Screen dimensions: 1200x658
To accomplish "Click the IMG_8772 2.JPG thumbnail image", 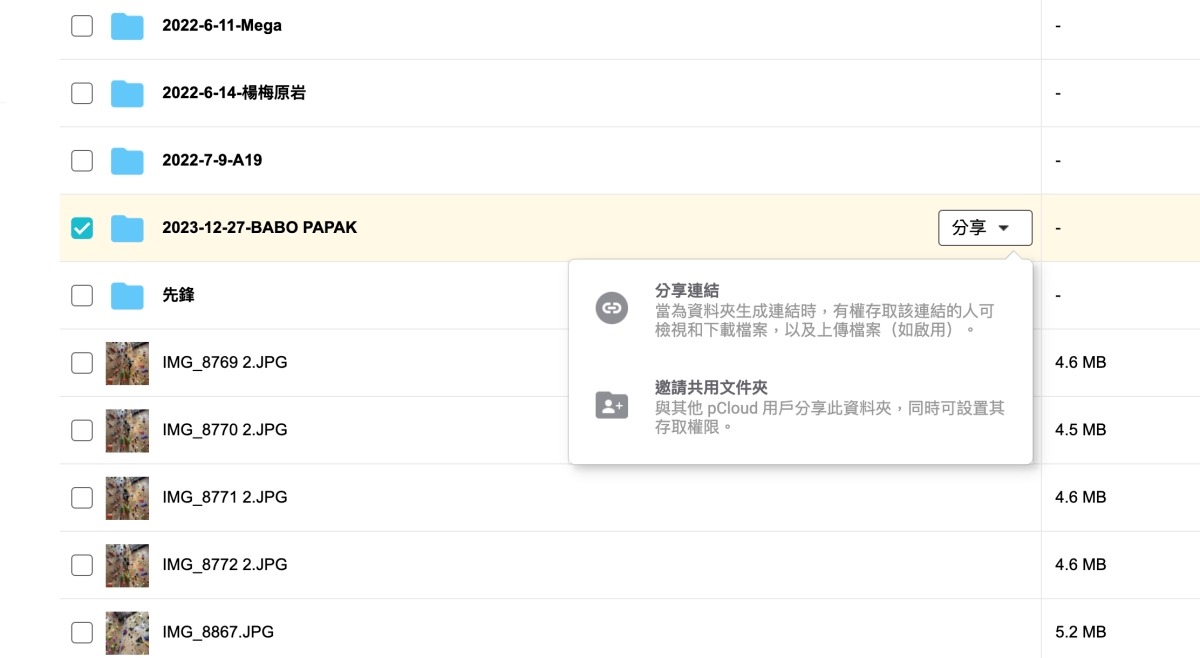I will click(127, 565).
